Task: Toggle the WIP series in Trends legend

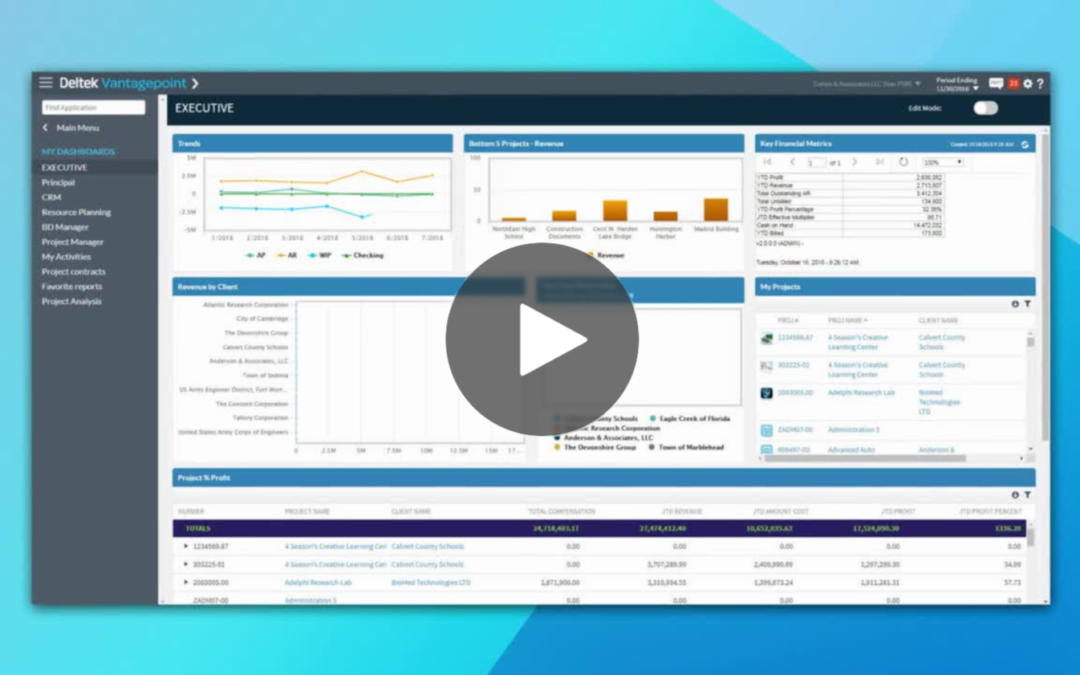Action: [x=320, y=256]
